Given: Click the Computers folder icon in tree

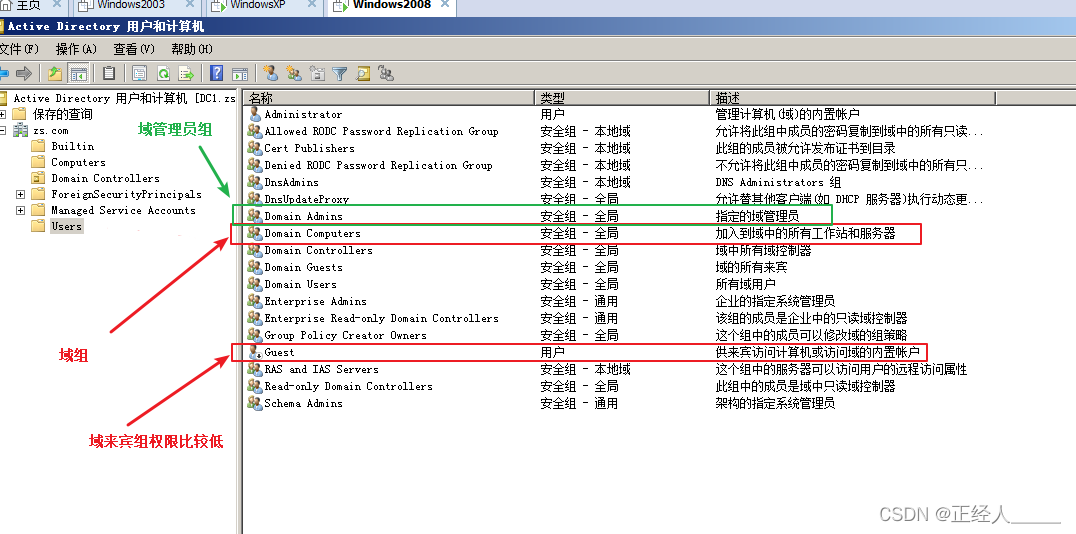Looking at the screenshot, I should (38, 163).
